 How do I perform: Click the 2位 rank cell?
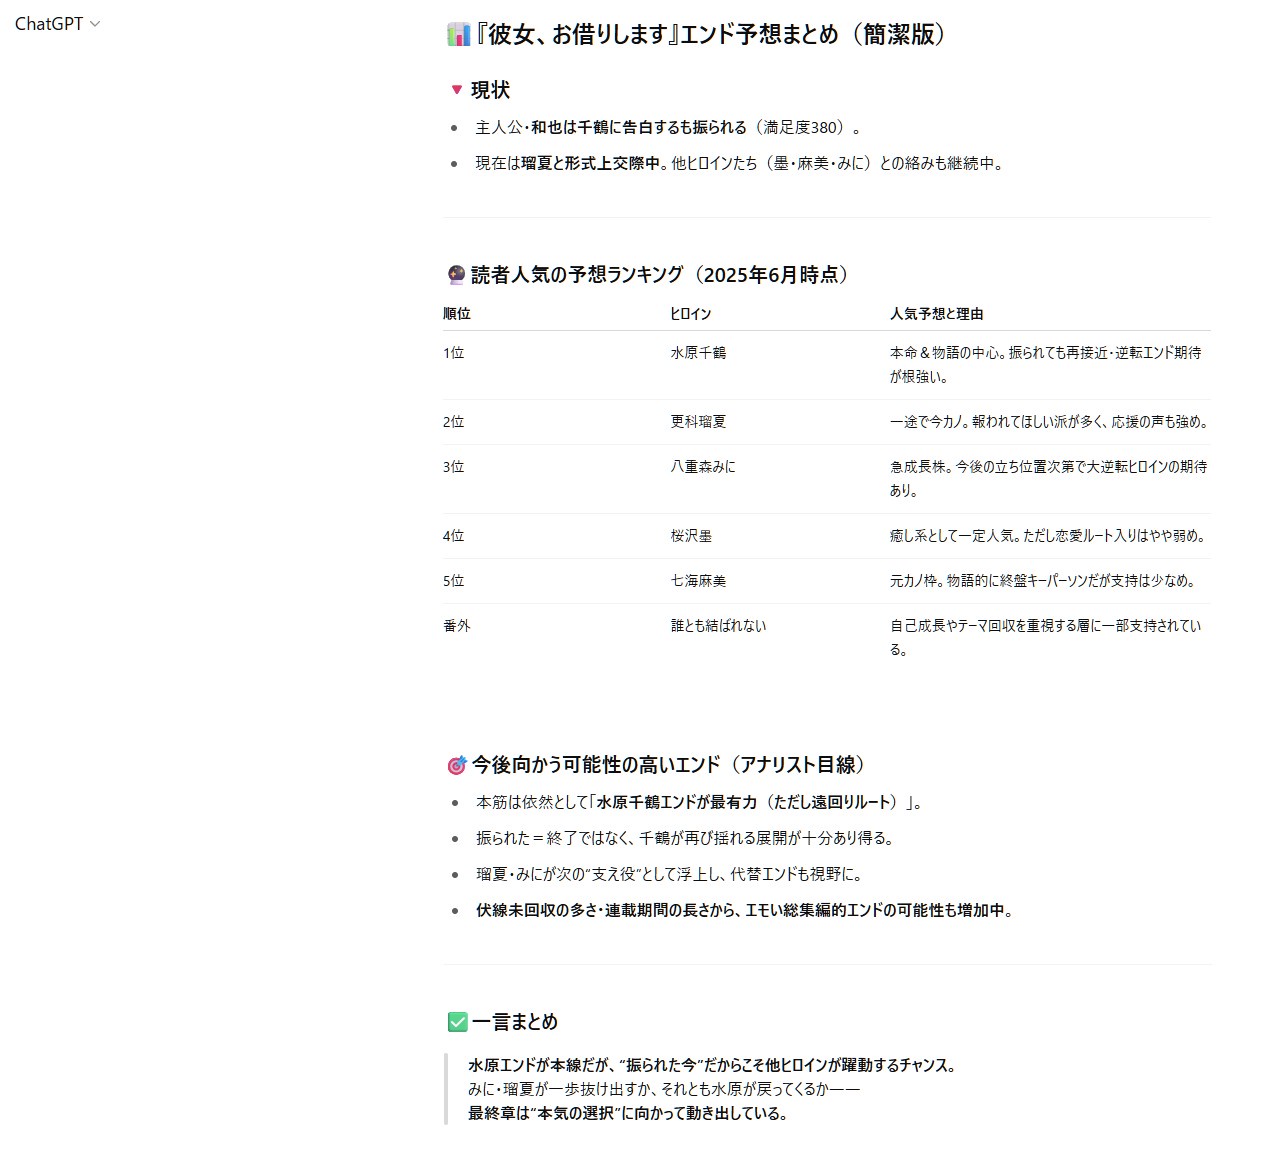click(x=454, y=422)
